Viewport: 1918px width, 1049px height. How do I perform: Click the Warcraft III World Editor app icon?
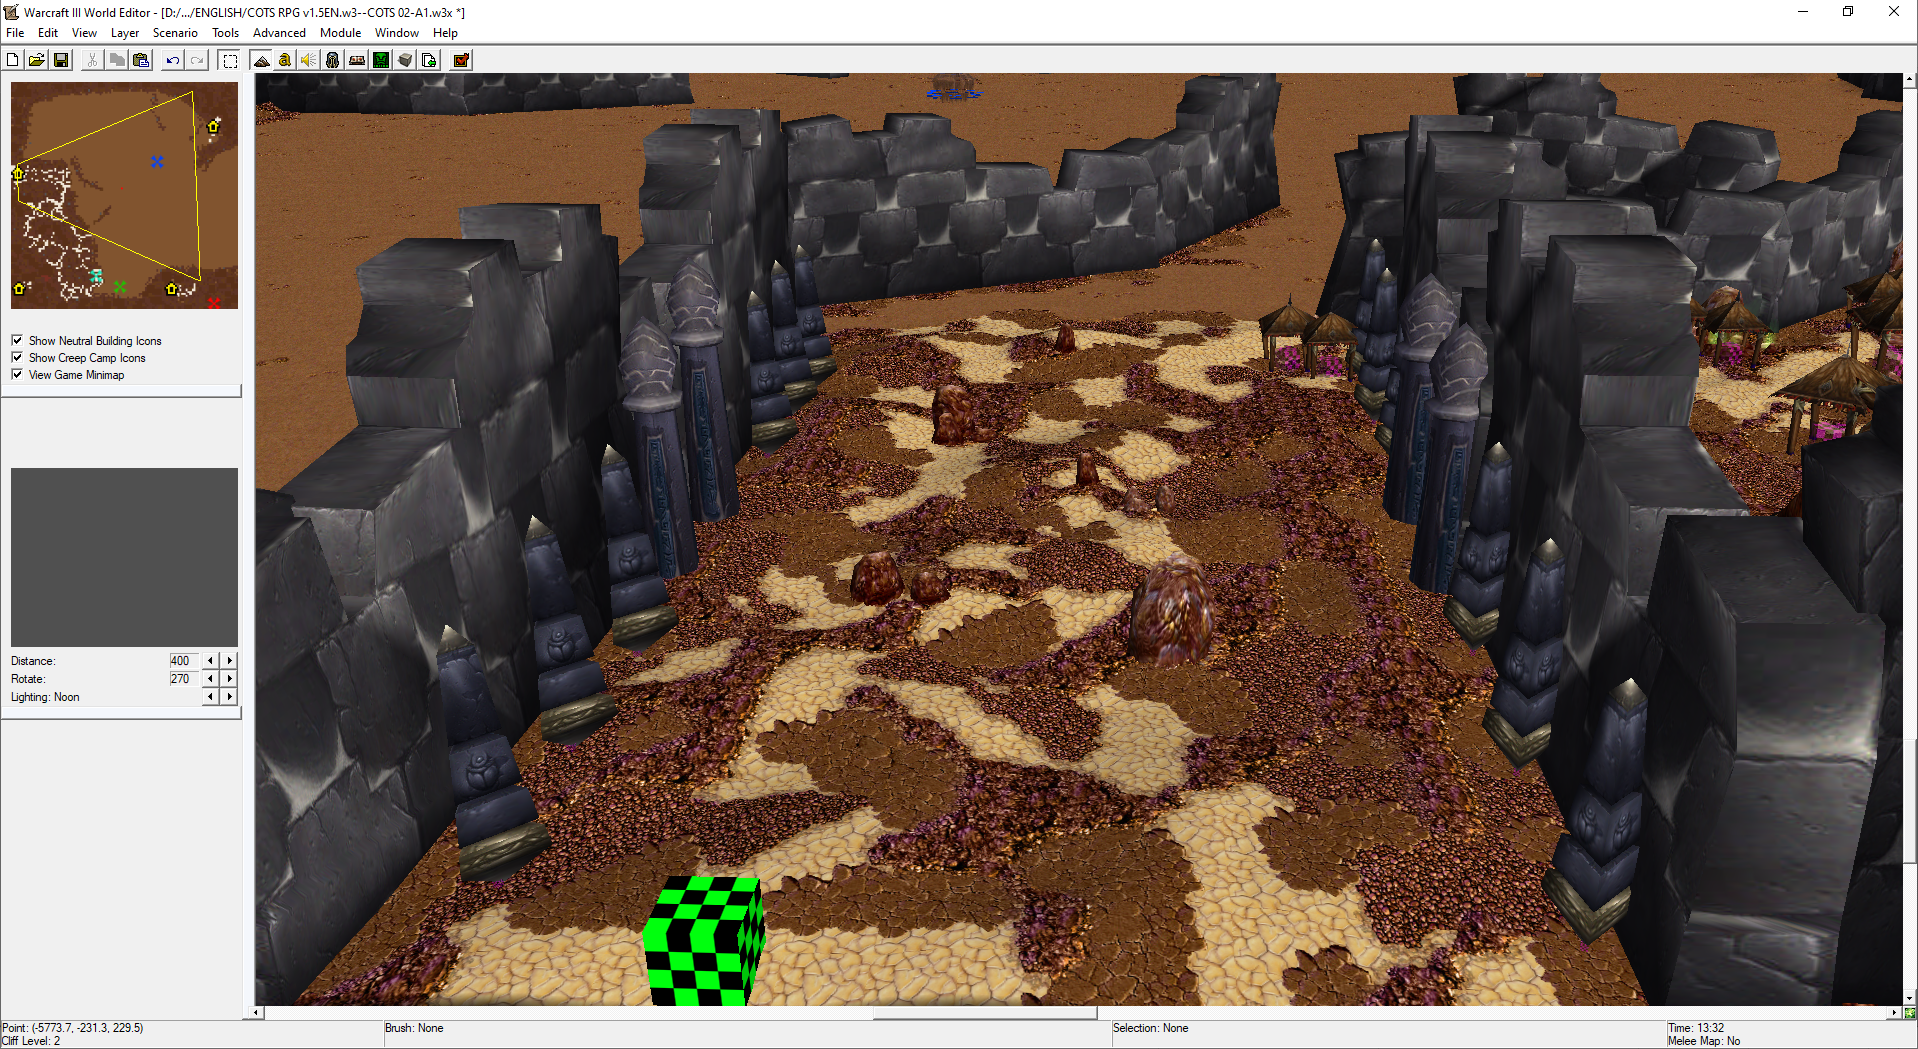(11, 12)
